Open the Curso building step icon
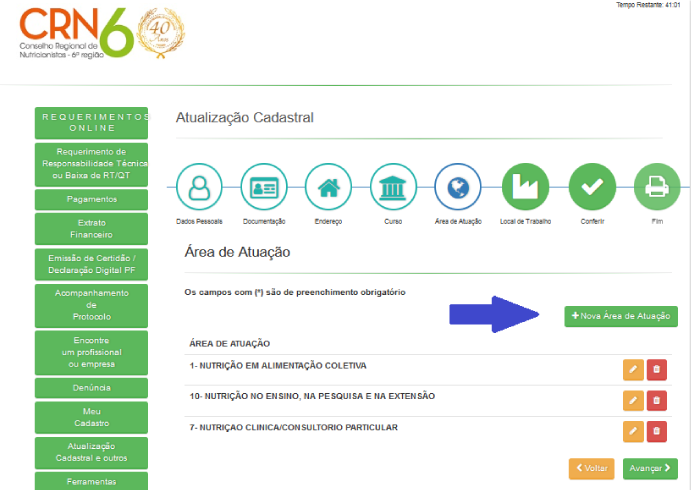691x490 pixels. pyautogui.click(x=393, y=187)
